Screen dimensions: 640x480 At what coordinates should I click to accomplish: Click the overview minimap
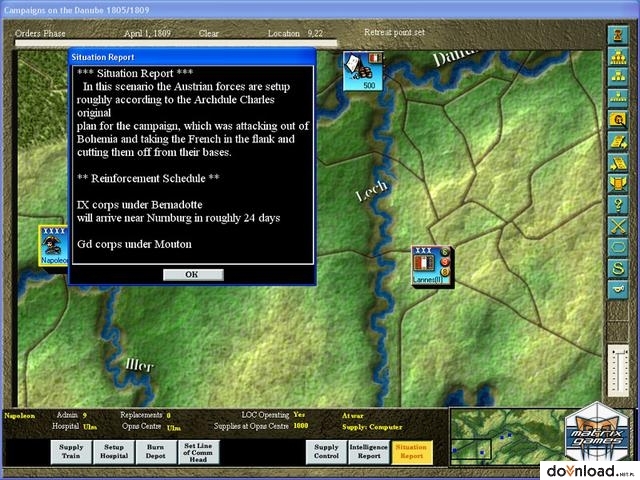(x=508, y=437)
